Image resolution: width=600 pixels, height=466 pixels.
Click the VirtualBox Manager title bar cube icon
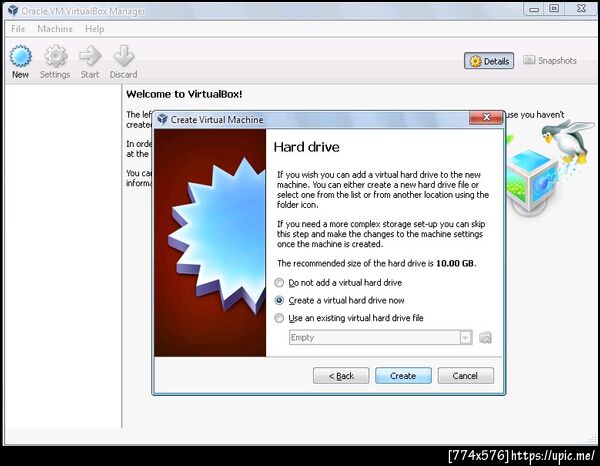click(x=13, y=11)
